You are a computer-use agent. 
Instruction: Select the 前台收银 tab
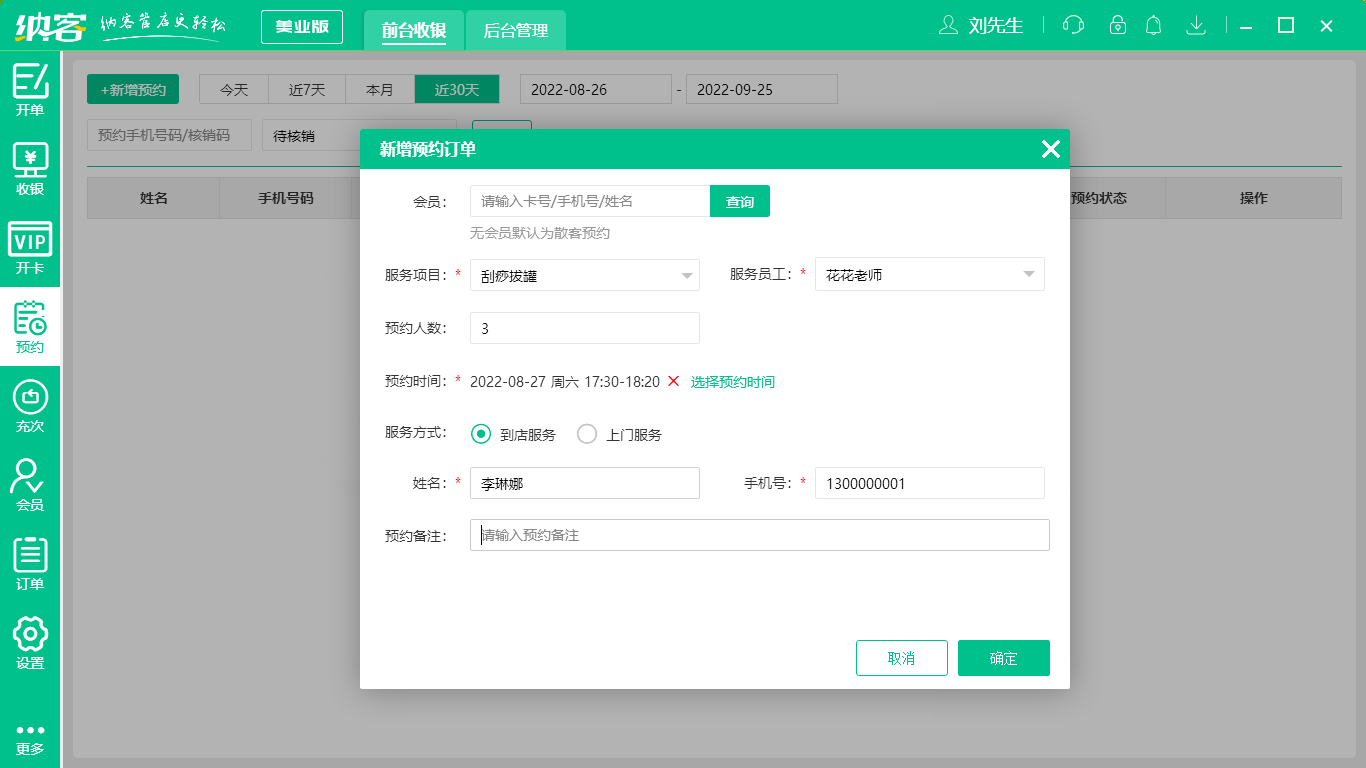click(x=413, y=30)
